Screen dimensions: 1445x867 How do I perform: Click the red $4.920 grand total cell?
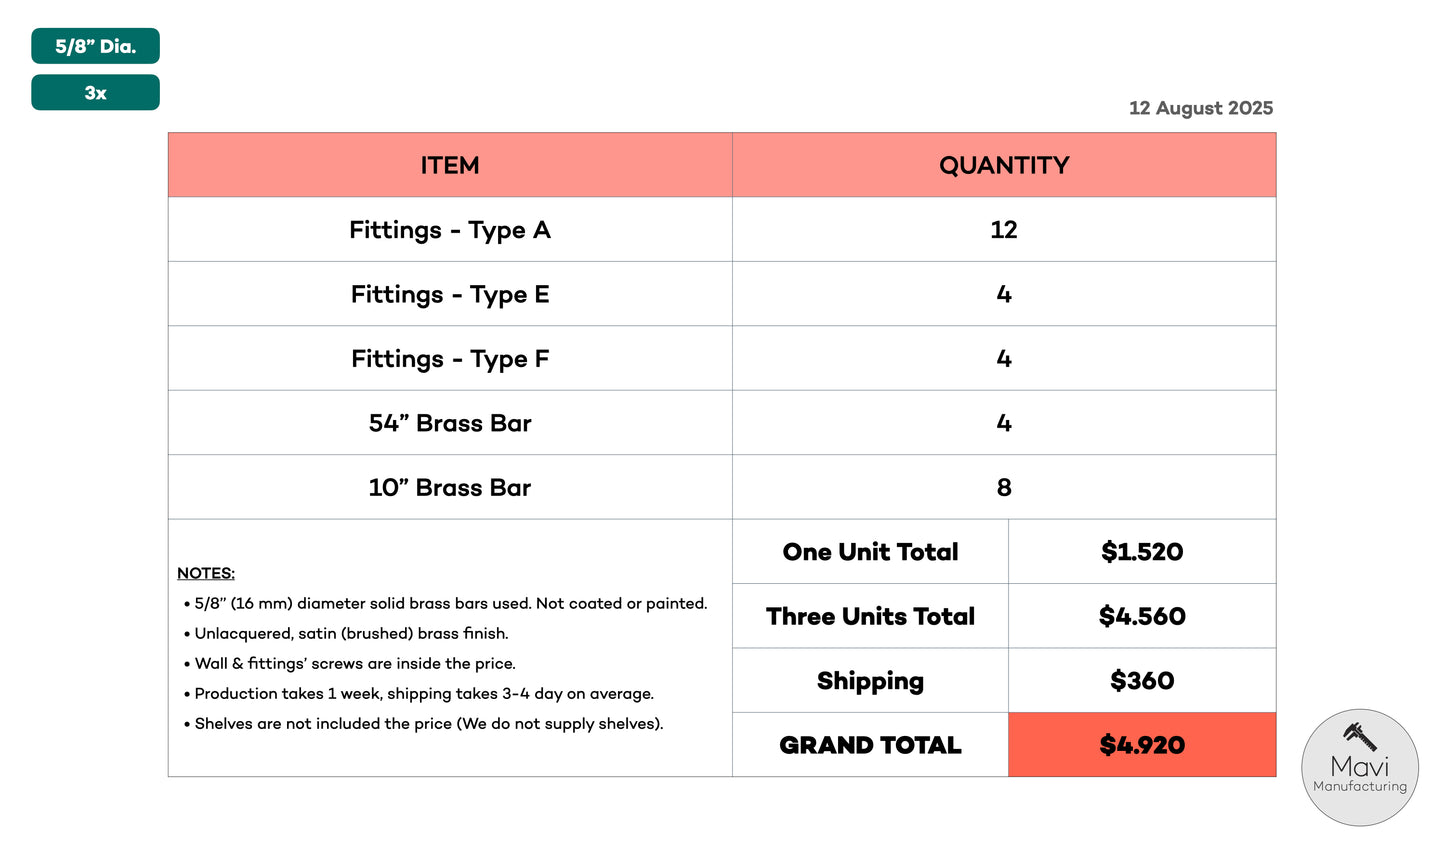(1142, 745)
